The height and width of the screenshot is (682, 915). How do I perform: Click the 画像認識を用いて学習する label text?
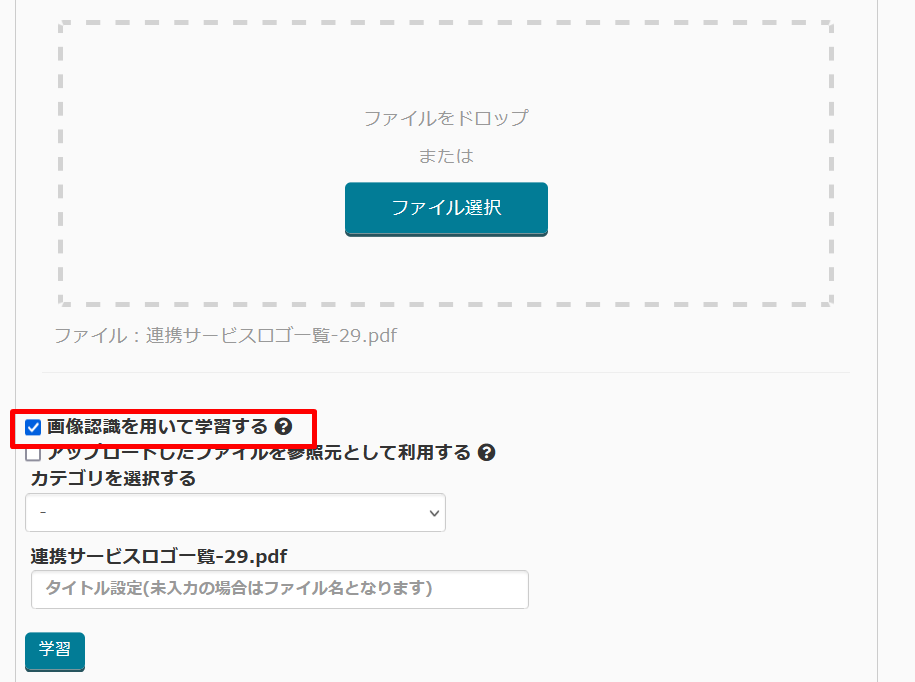157,427
